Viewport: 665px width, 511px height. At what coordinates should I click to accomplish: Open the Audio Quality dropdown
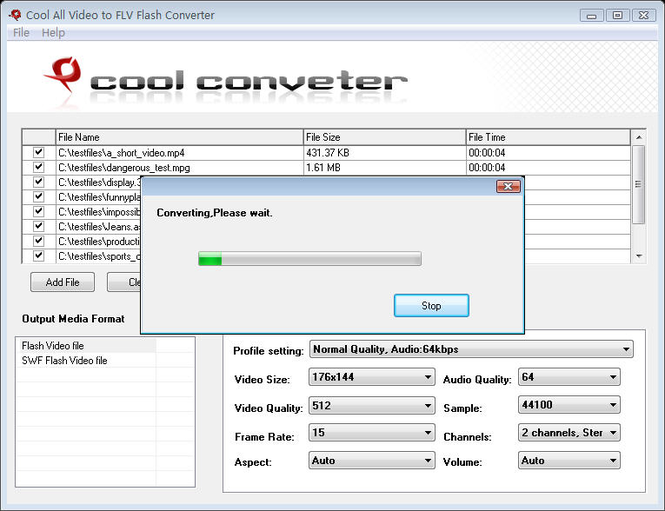point(569,377)
